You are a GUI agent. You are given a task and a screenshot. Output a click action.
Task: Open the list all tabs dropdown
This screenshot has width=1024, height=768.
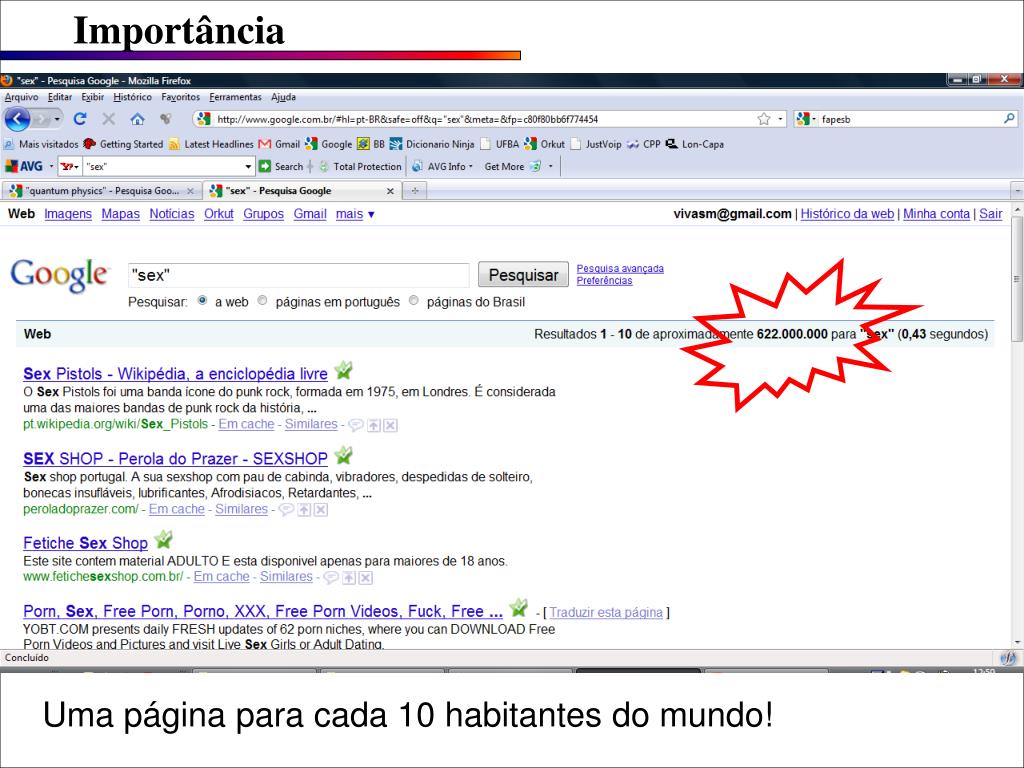1017,191
